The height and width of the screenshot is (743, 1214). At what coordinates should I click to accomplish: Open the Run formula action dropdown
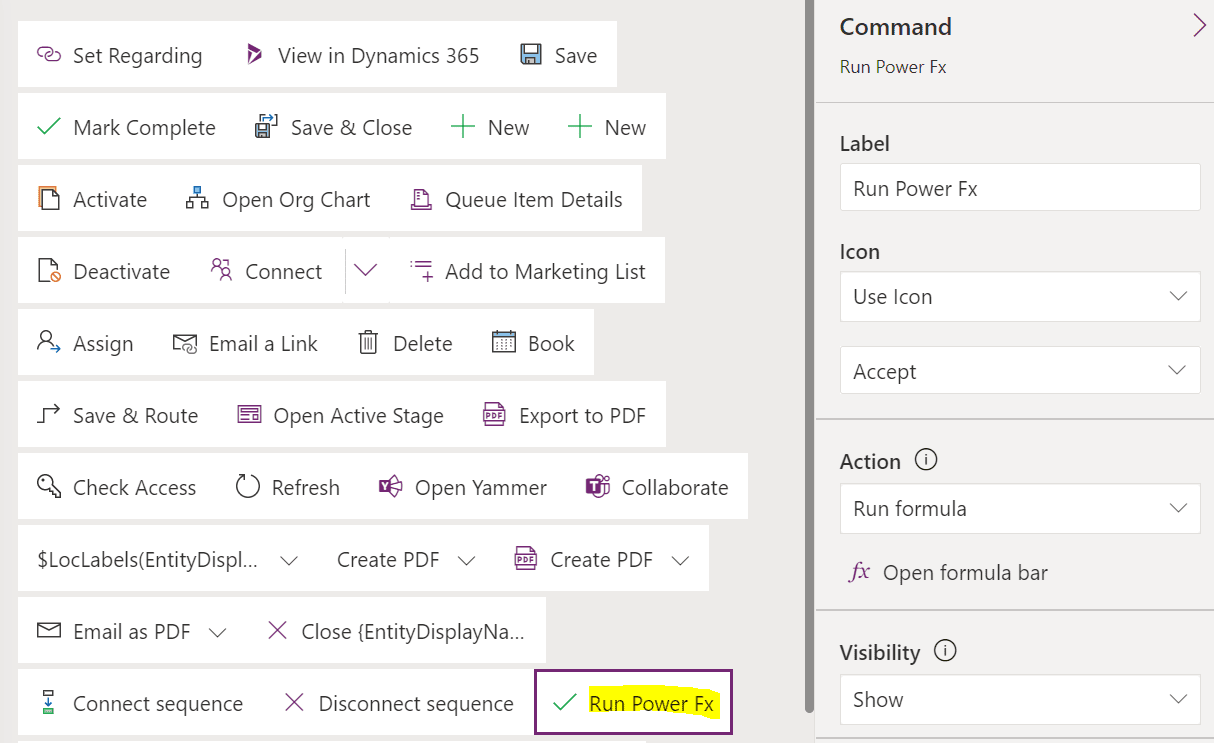1020,508
